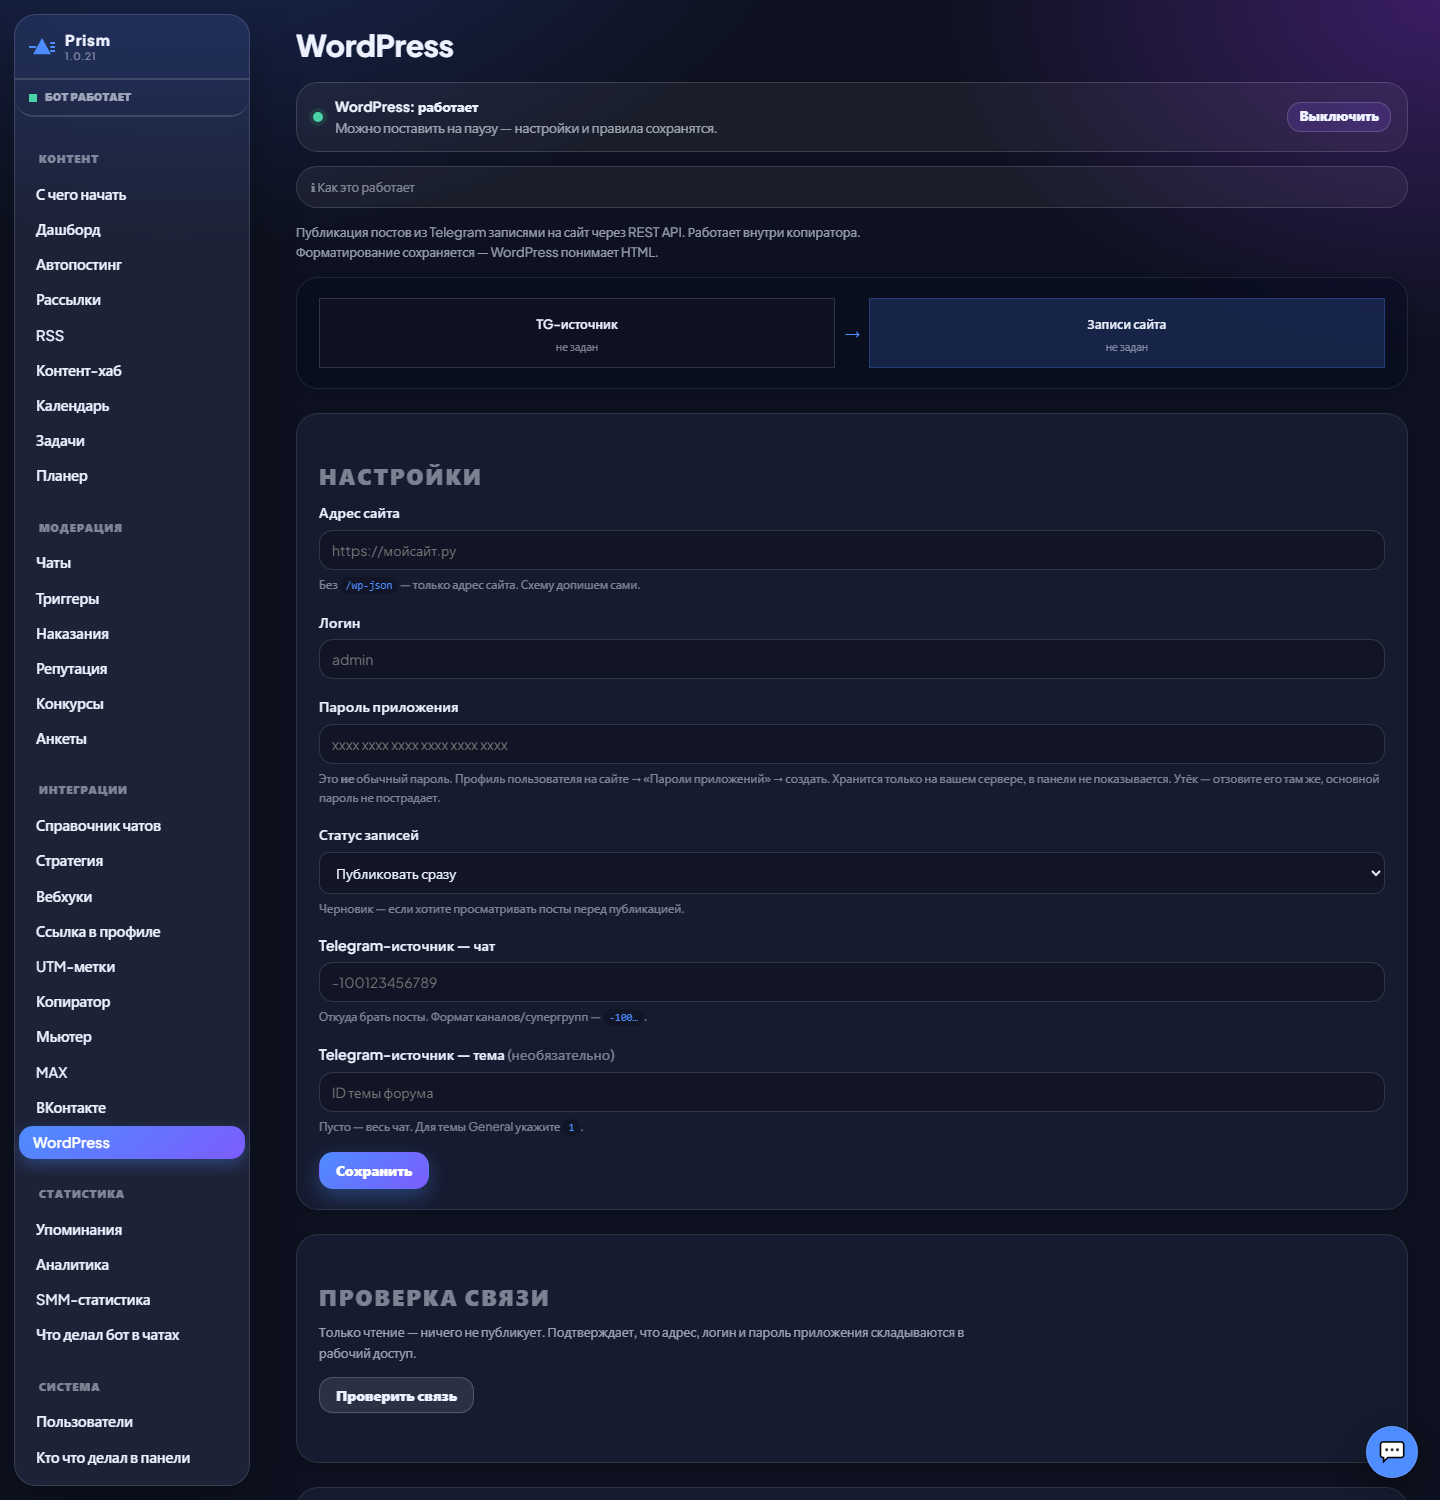Focus the Telegram-источник чат field
Screen dimensions: 1440x1500
tap(851, 983)
